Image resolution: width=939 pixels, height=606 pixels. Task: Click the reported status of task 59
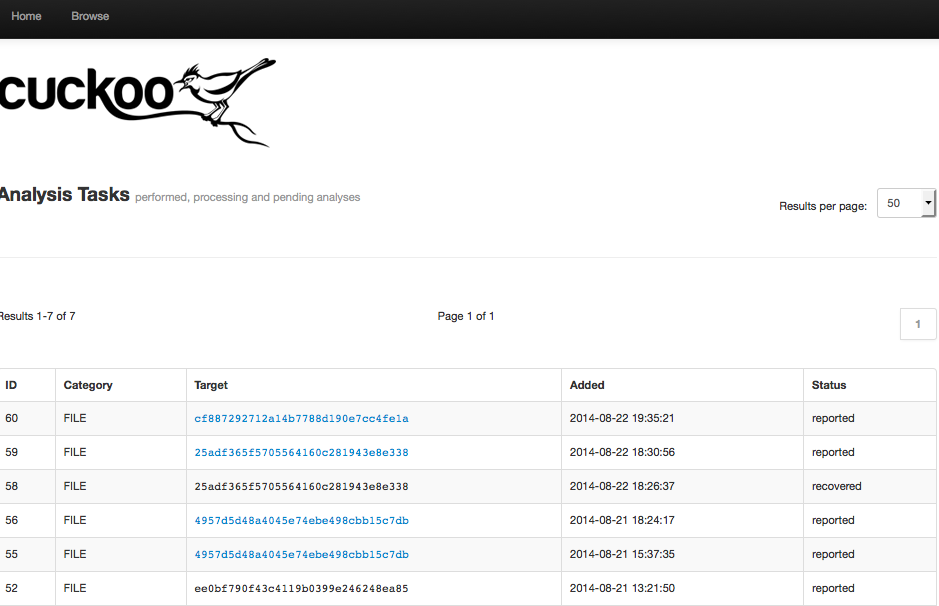pyautogui.click(x=833, y=452)
